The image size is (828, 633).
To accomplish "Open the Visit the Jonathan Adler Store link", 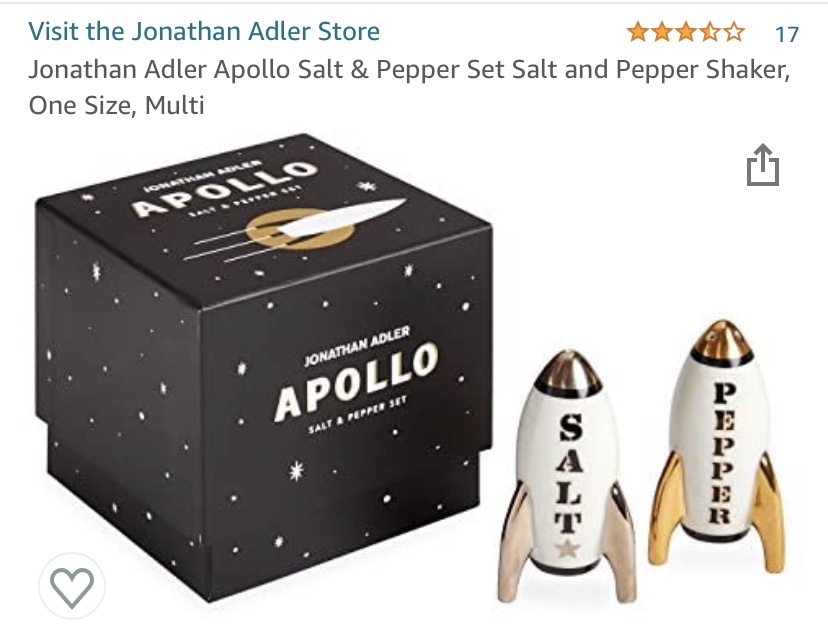I will pos(204,31).
